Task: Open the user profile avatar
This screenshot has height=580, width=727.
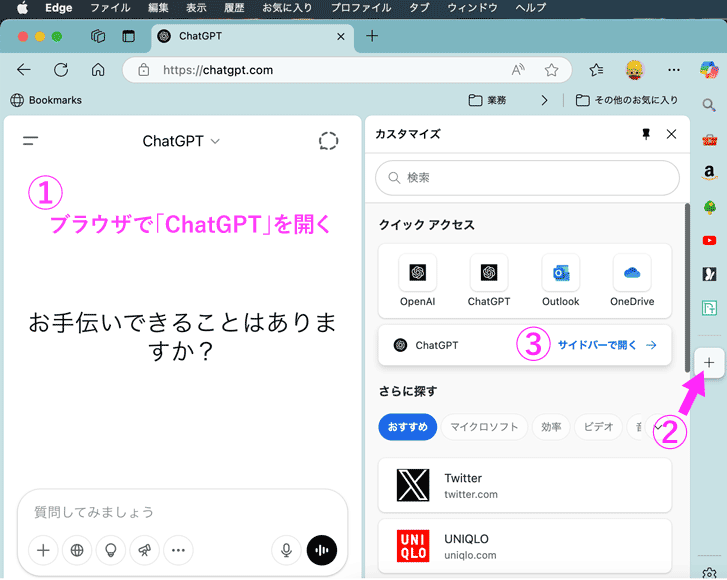Action: (x=635, y=70)
